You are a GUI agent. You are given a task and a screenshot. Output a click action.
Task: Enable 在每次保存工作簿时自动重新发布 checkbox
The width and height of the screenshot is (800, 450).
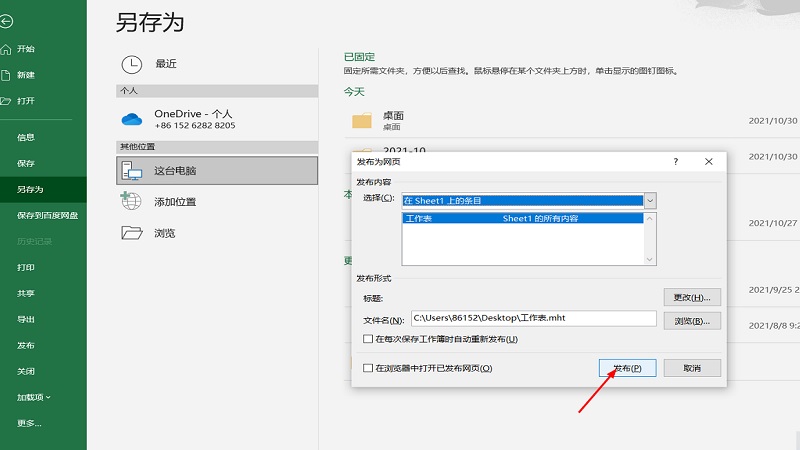368,340
